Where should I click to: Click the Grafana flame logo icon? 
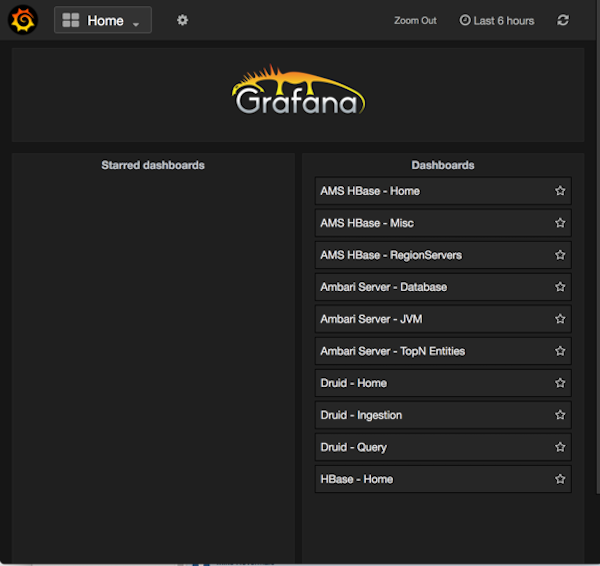pos(22,20)
